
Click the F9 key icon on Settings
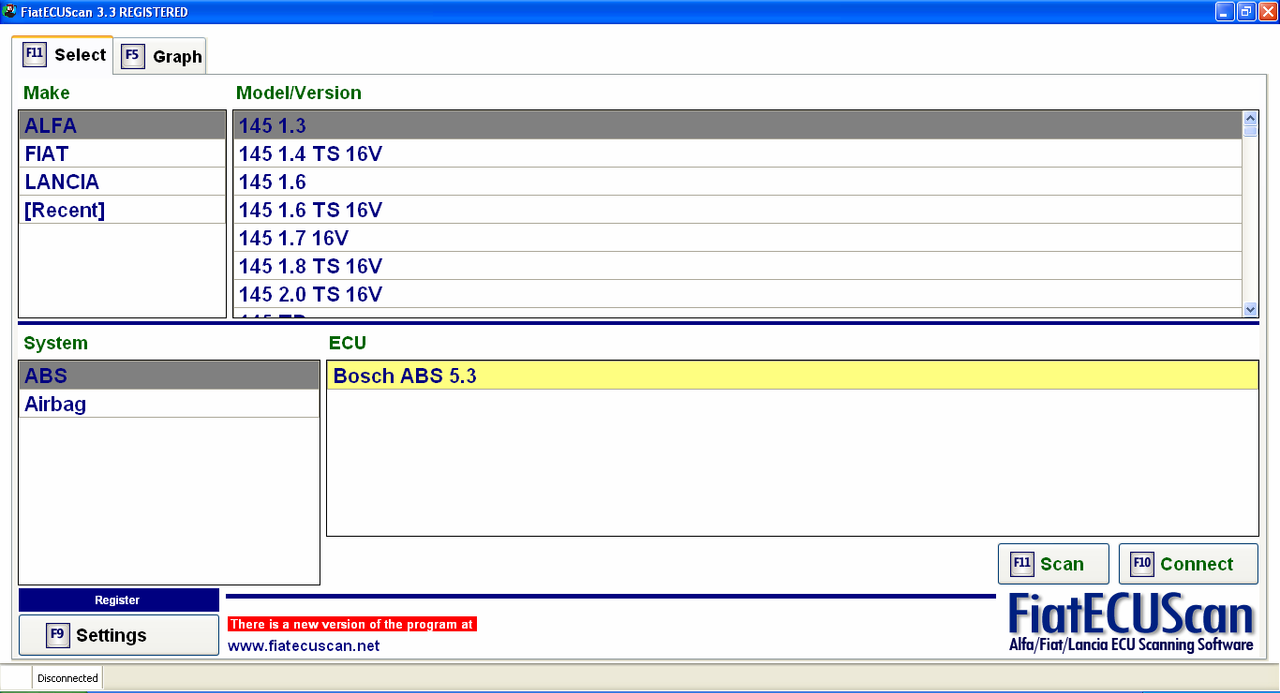(x=58, y=635)
